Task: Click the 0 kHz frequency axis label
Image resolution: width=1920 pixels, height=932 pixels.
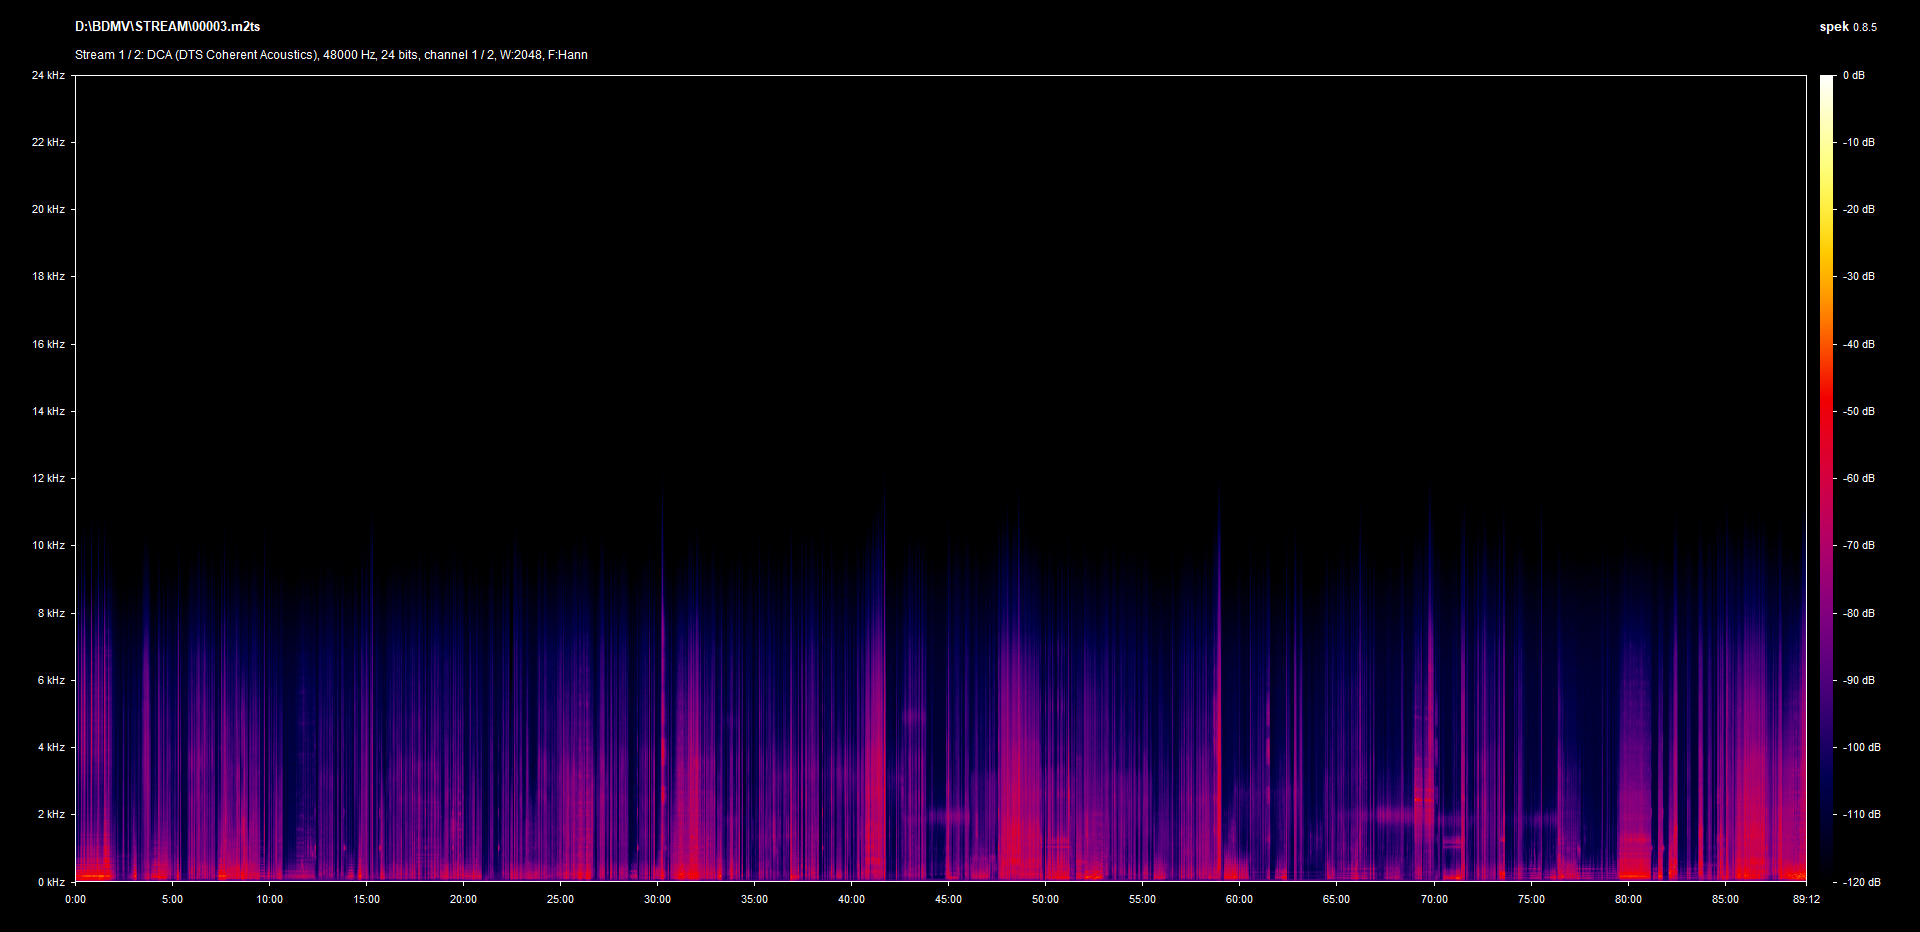Action: [51, 882]
